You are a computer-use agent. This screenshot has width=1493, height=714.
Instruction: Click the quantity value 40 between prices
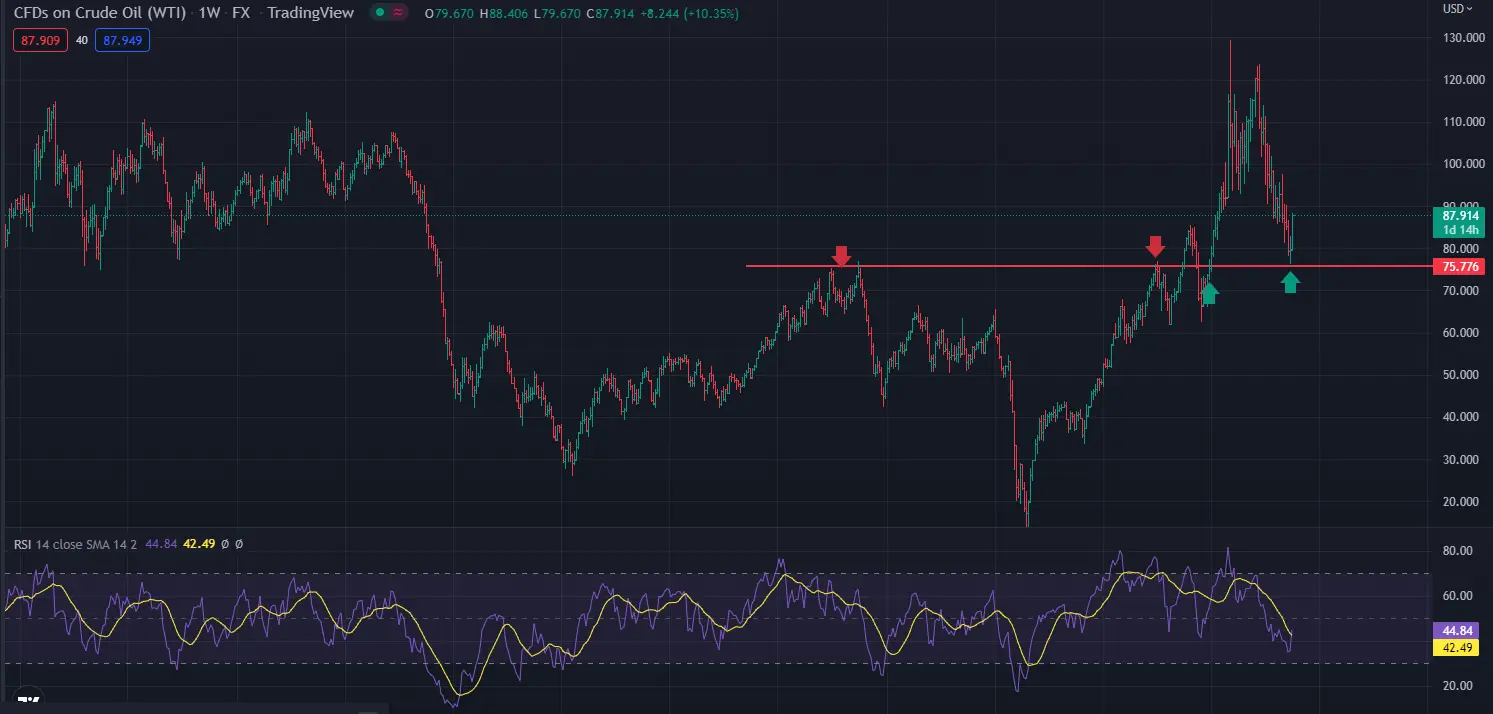[x=82, y=41]
